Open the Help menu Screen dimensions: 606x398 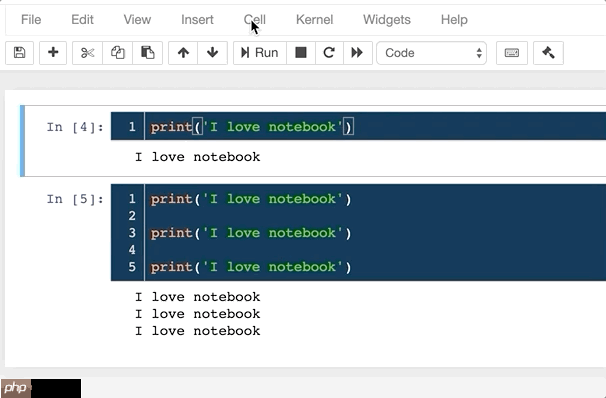pos(454,19)
